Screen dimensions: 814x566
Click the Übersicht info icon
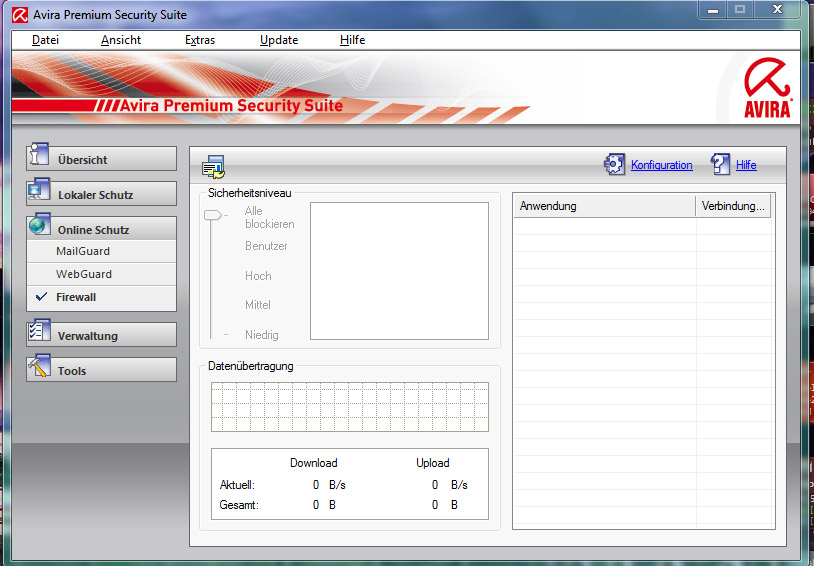click(39, 154)
